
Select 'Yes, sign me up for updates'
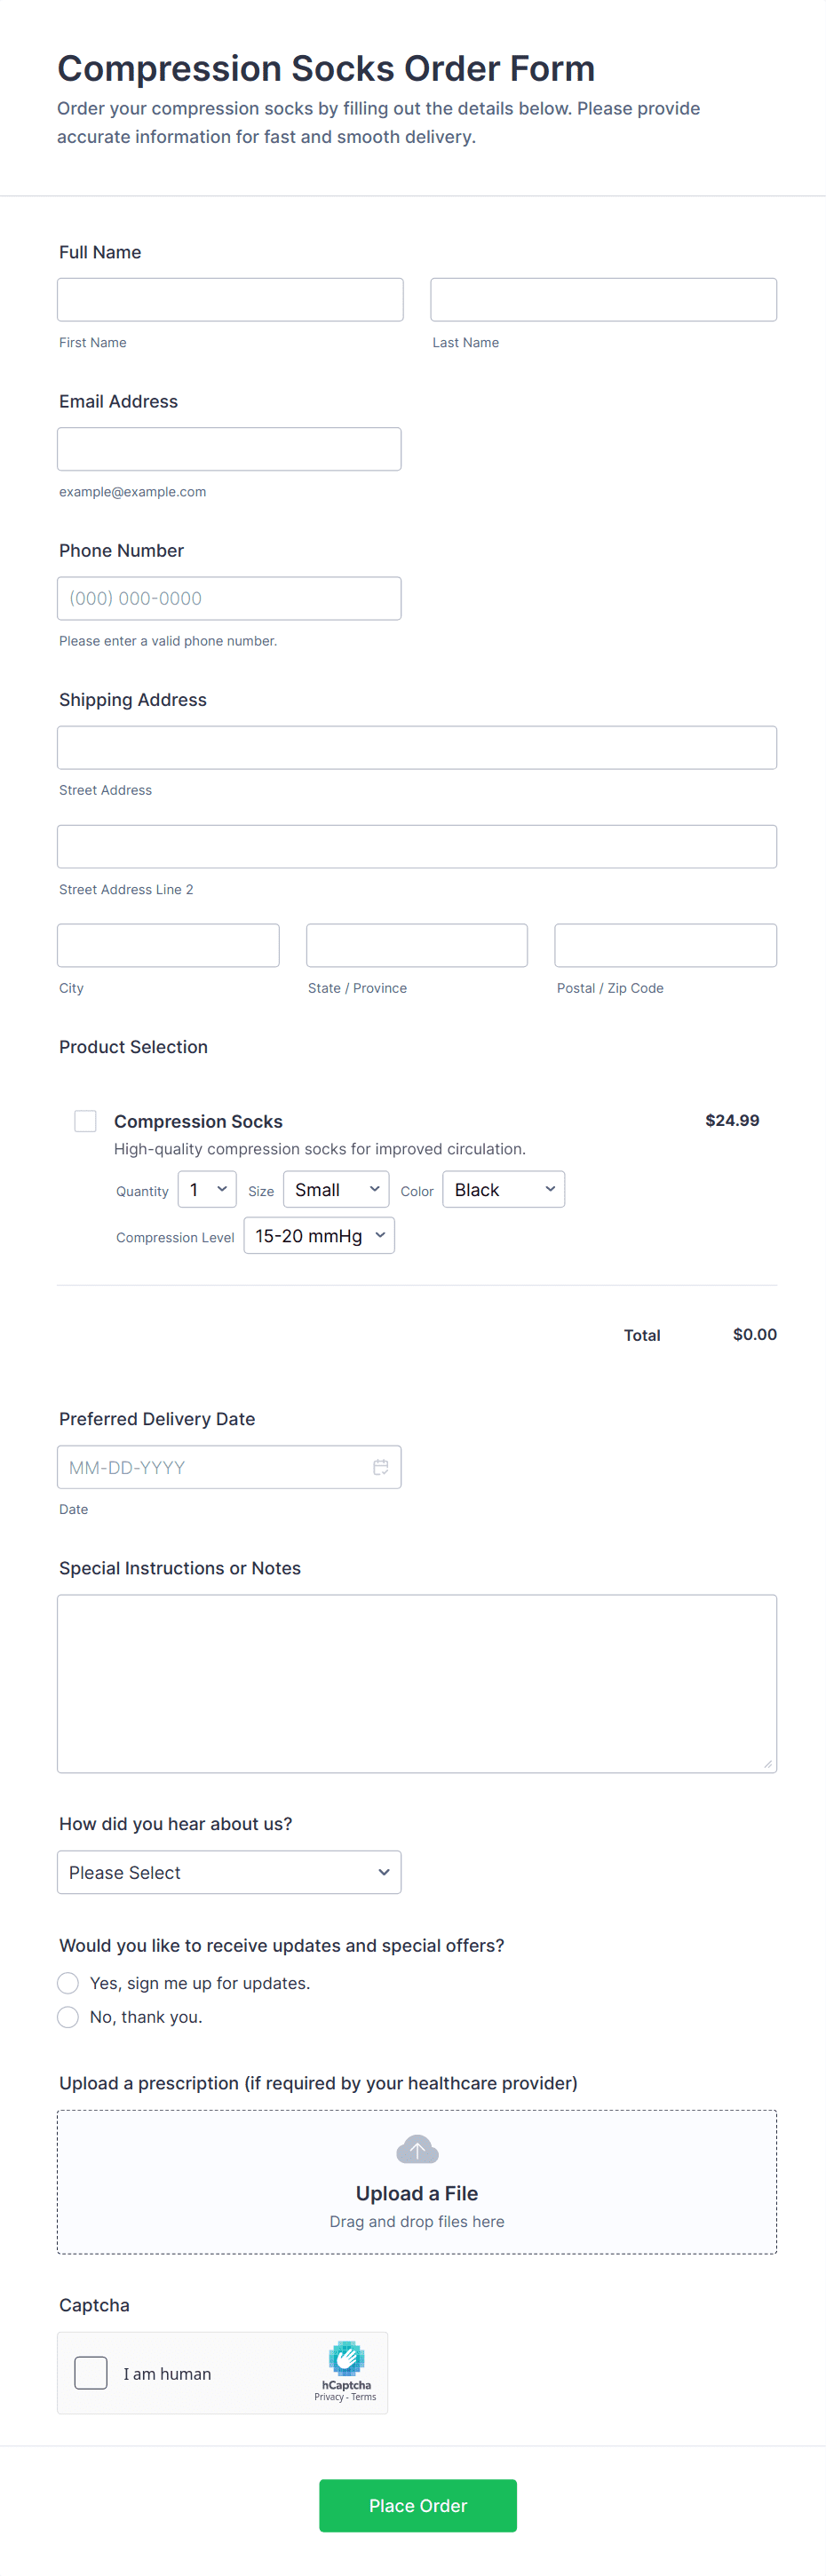click(68, 1983)
